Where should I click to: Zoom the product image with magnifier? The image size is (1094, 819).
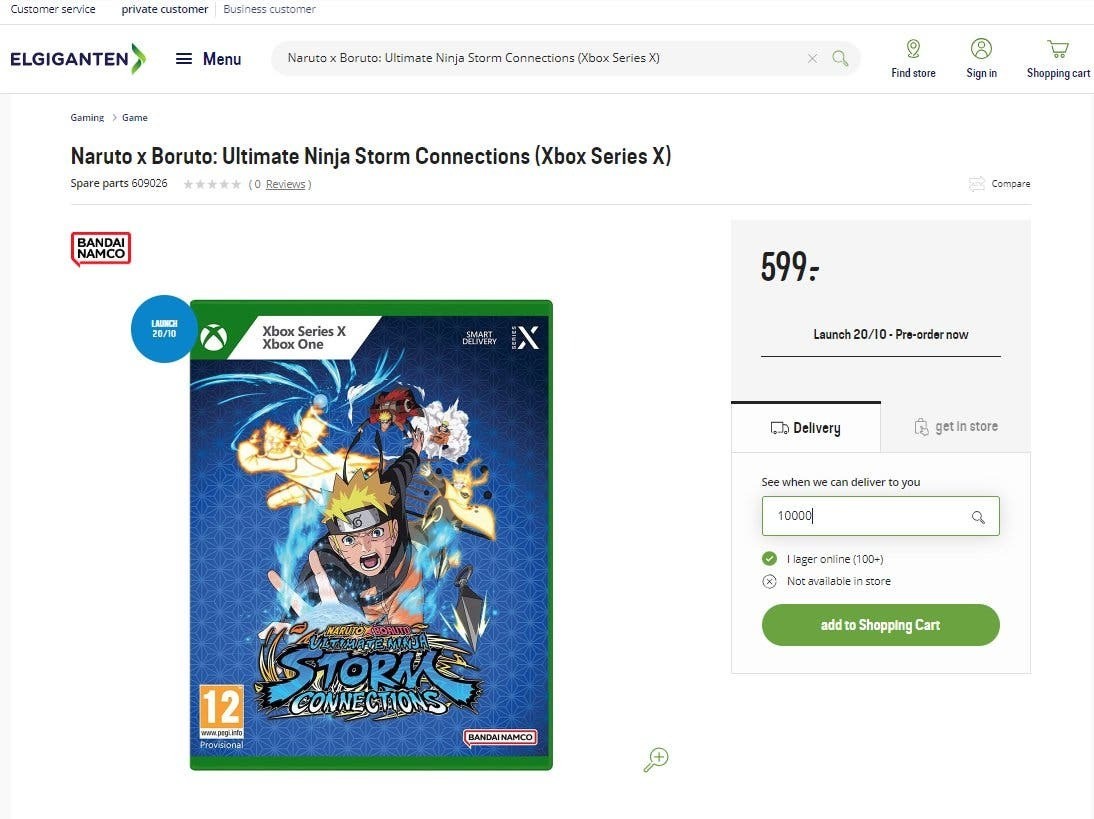(656, 759)
